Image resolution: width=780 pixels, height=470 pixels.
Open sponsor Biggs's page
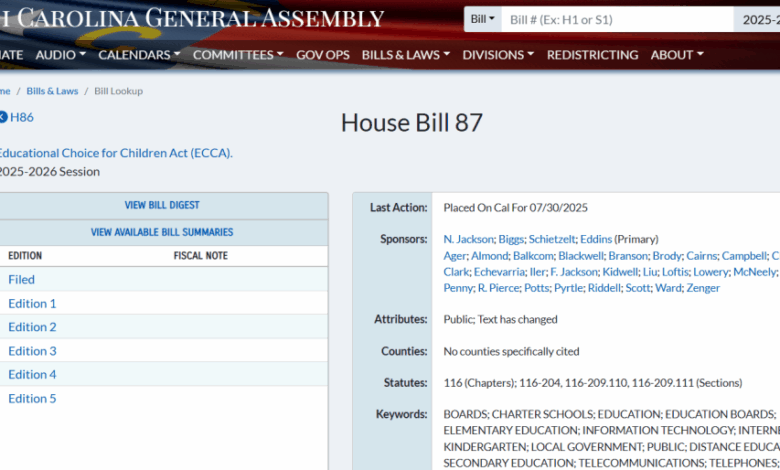tap(511, 239)
